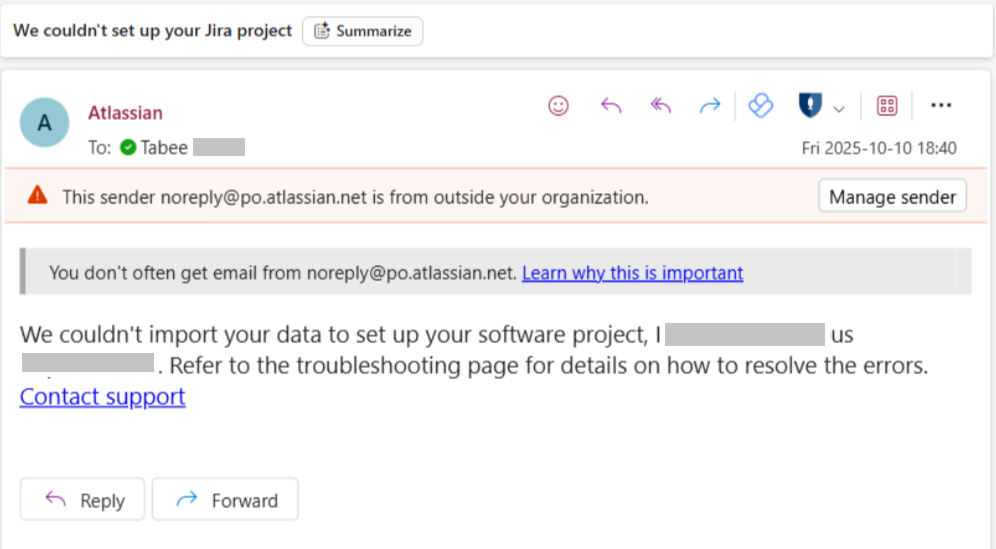Click the green verified check beside Tabee
The width and height of the screenshot is (996, 549).
tap(128, 147)
